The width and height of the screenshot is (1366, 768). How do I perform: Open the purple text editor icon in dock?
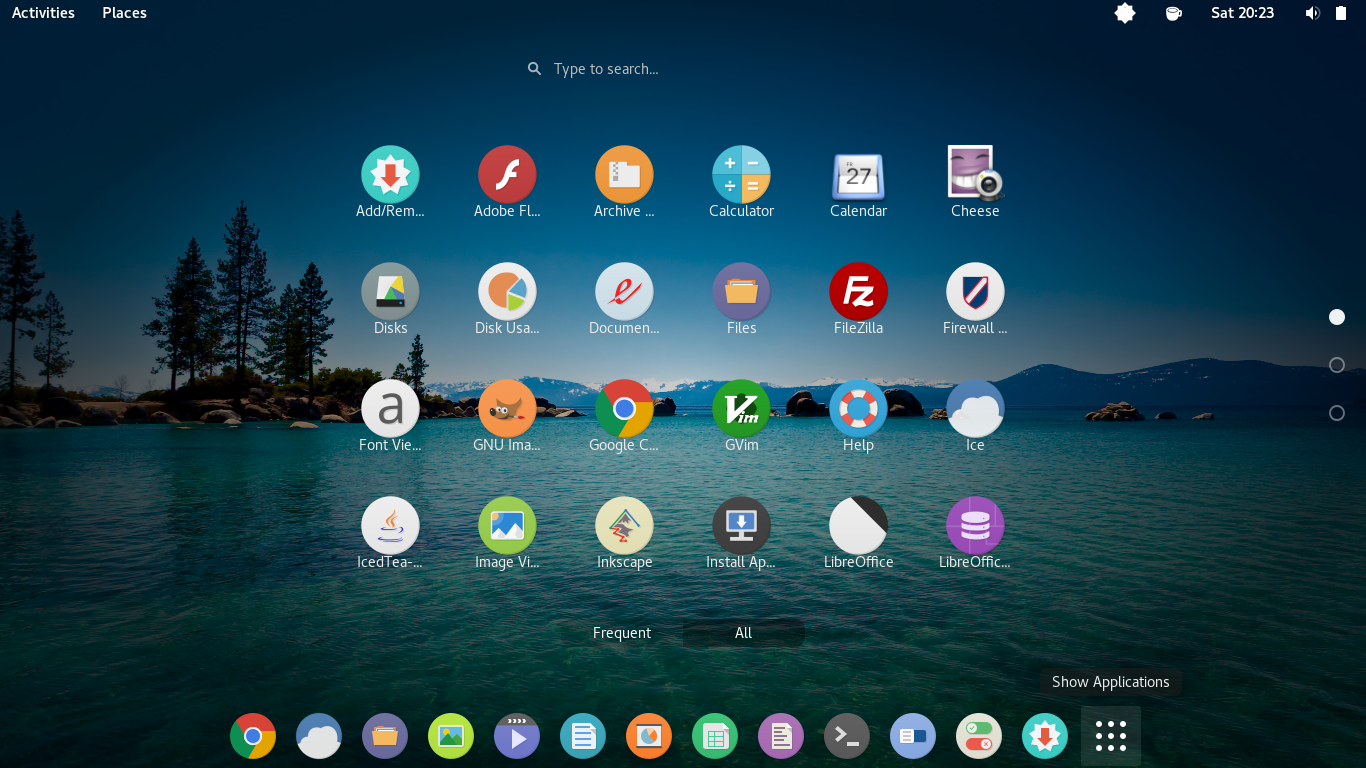pyautogui.click(x=781, y=737)
